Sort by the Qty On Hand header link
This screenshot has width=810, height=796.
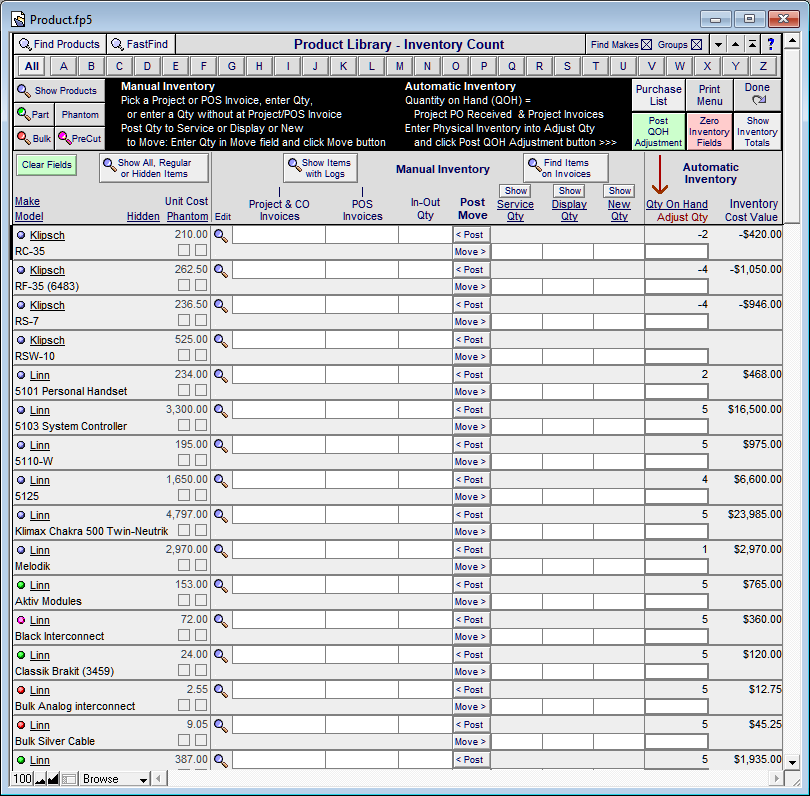tap(677, 205)
